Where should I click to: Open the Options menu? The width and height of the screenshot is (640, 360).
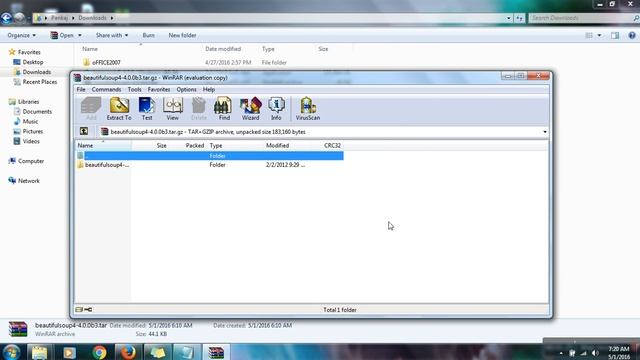pos(187,89)
